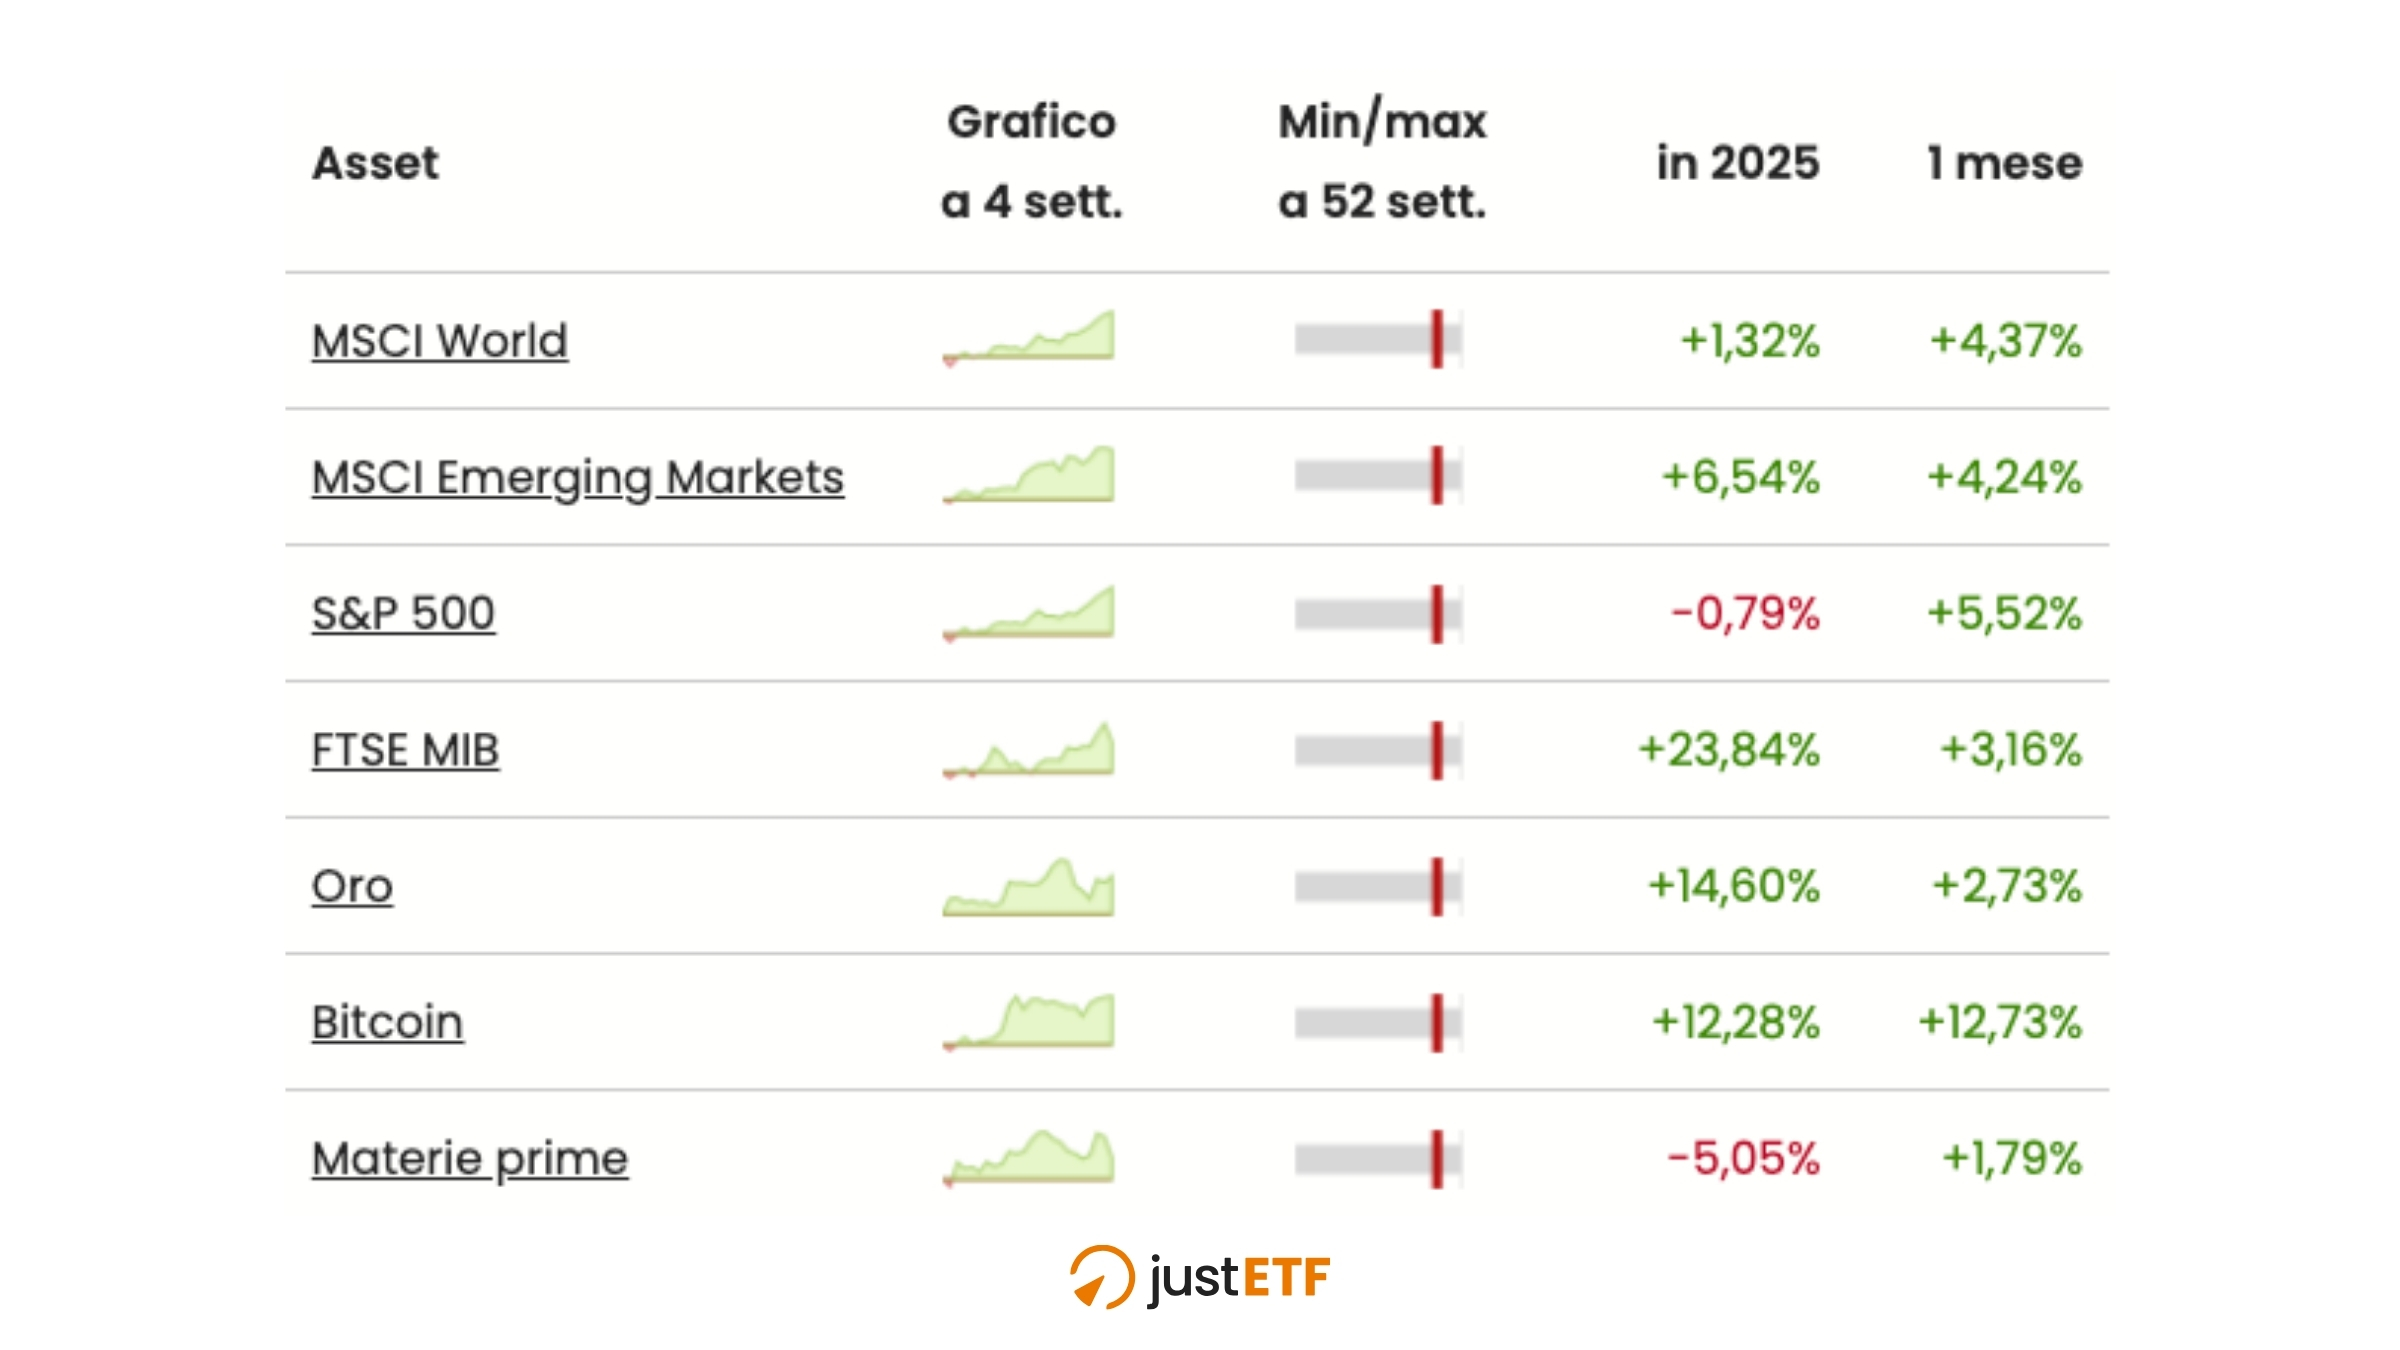Click S&P 500 52-week min/max bar

coord(1378,614)
